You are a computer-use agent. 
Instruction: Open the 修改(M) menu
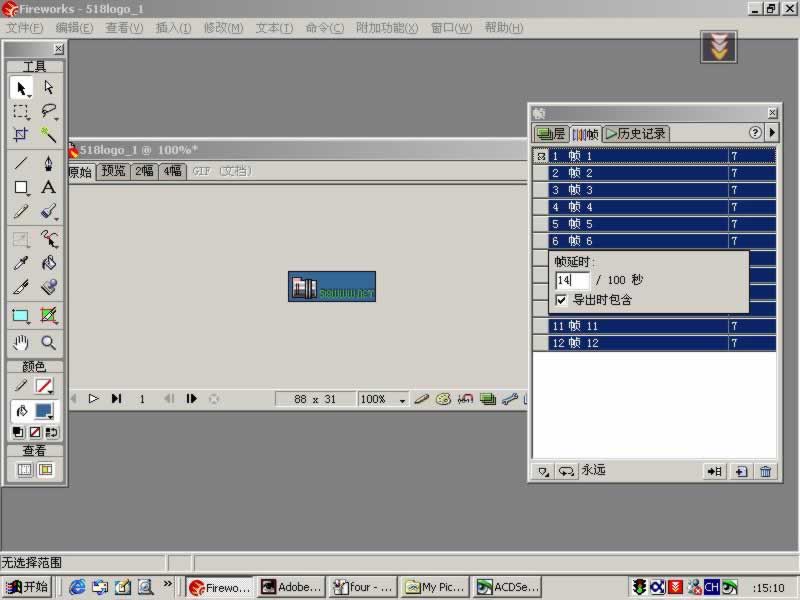(223, 28)
